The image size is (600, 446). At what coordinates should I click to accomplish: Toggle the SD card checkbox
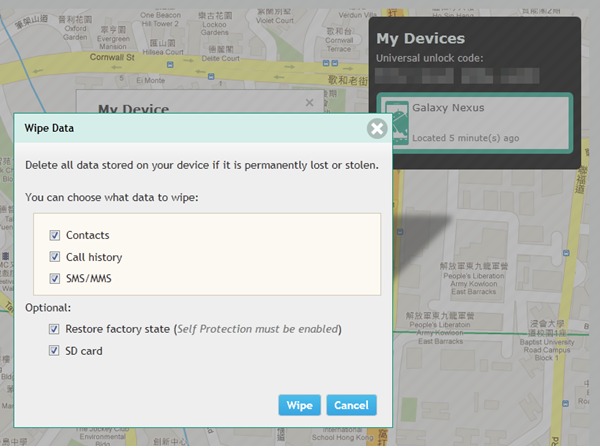coord(54,350)
